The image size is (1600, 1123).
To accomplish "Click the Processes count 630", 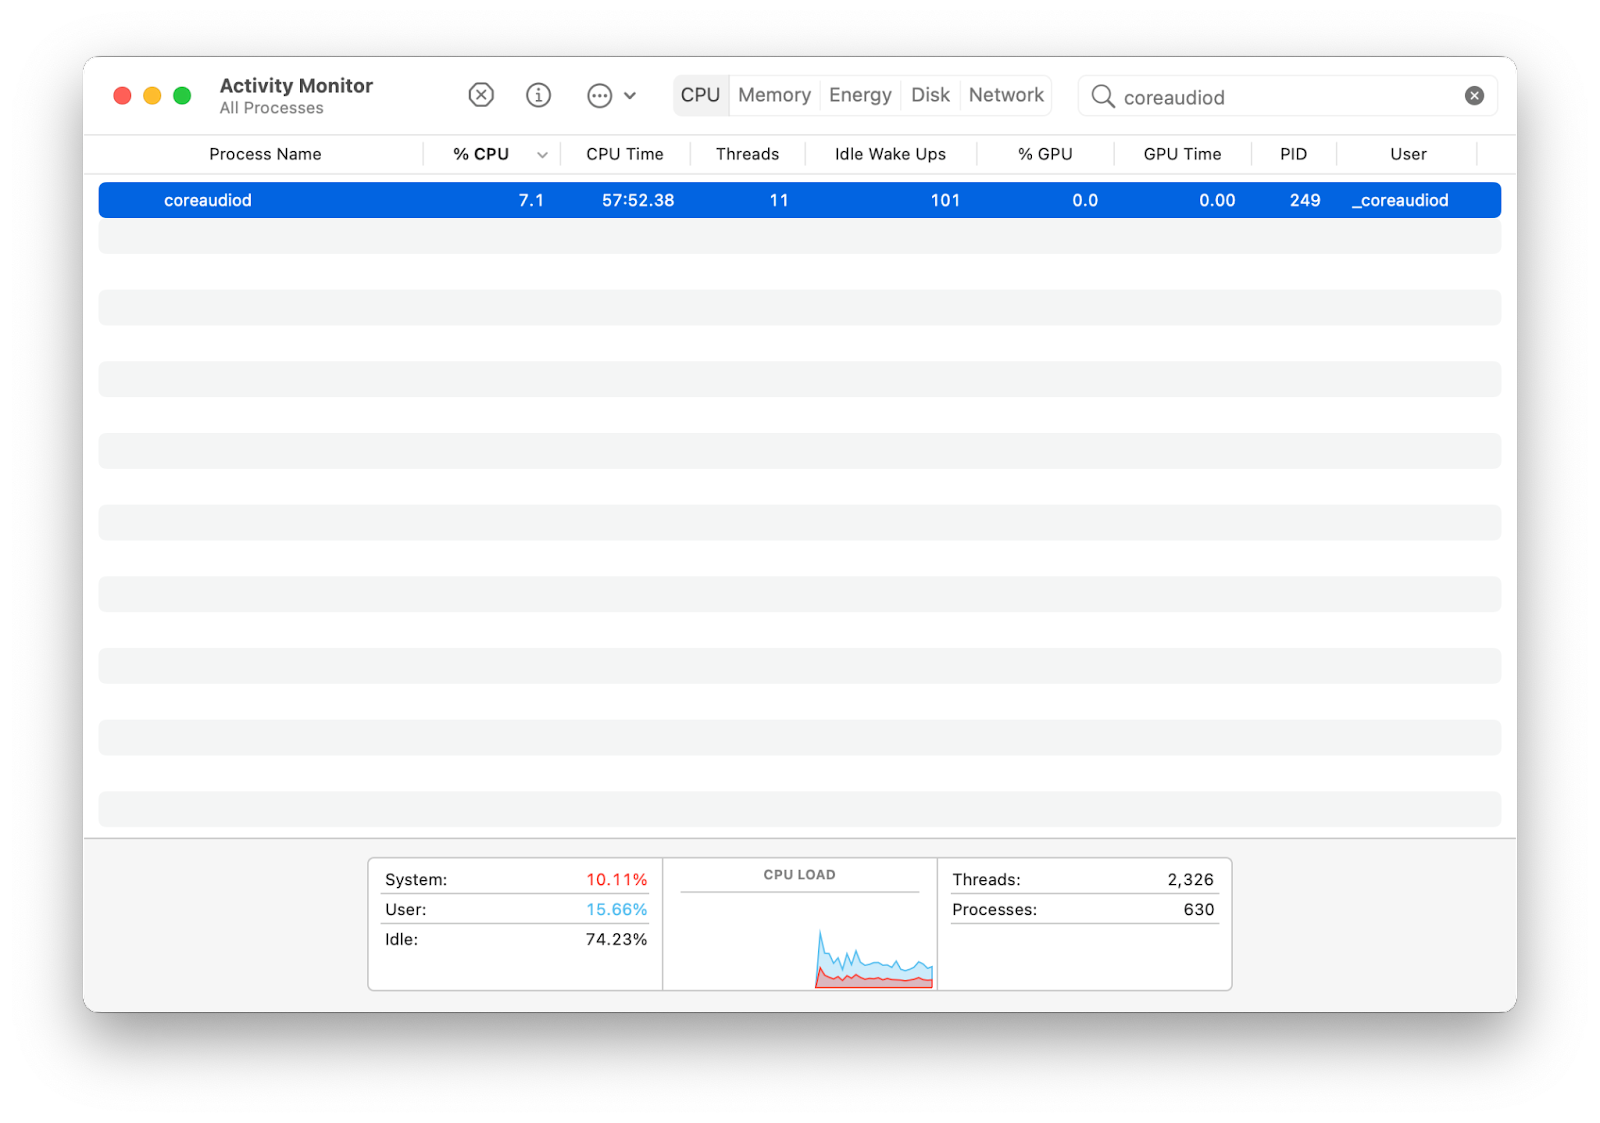I will pos(1198,909).
